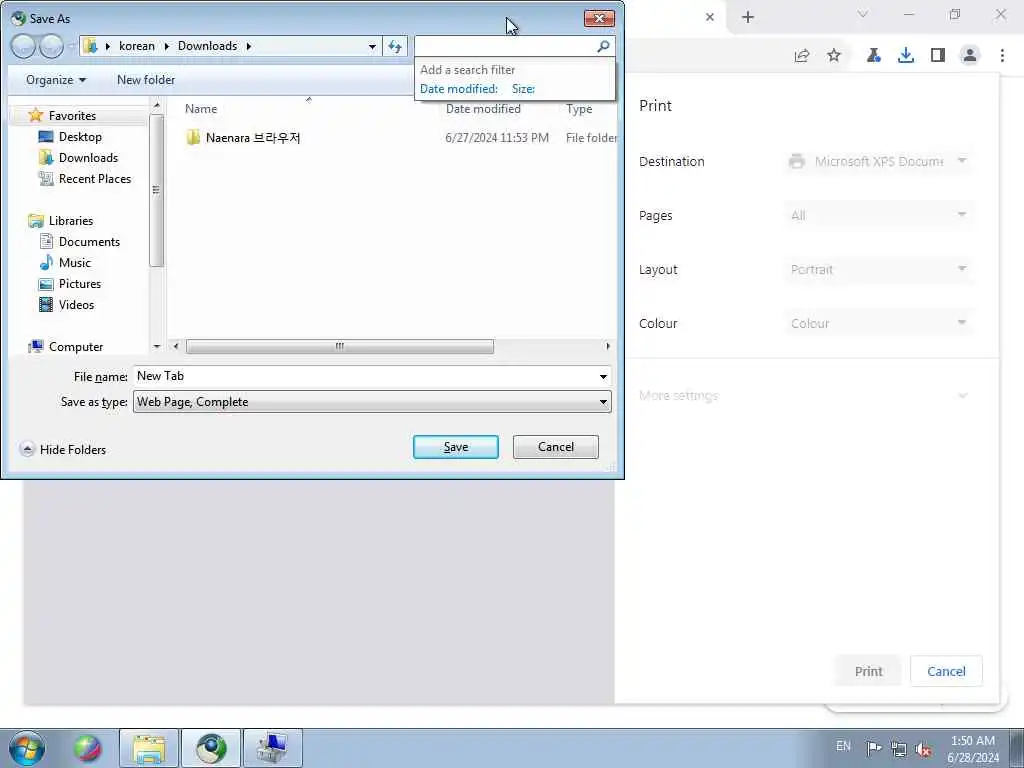Click the muted volume tray icon
The width and height of the screenshot is (1024, 768).
[923, 748]
